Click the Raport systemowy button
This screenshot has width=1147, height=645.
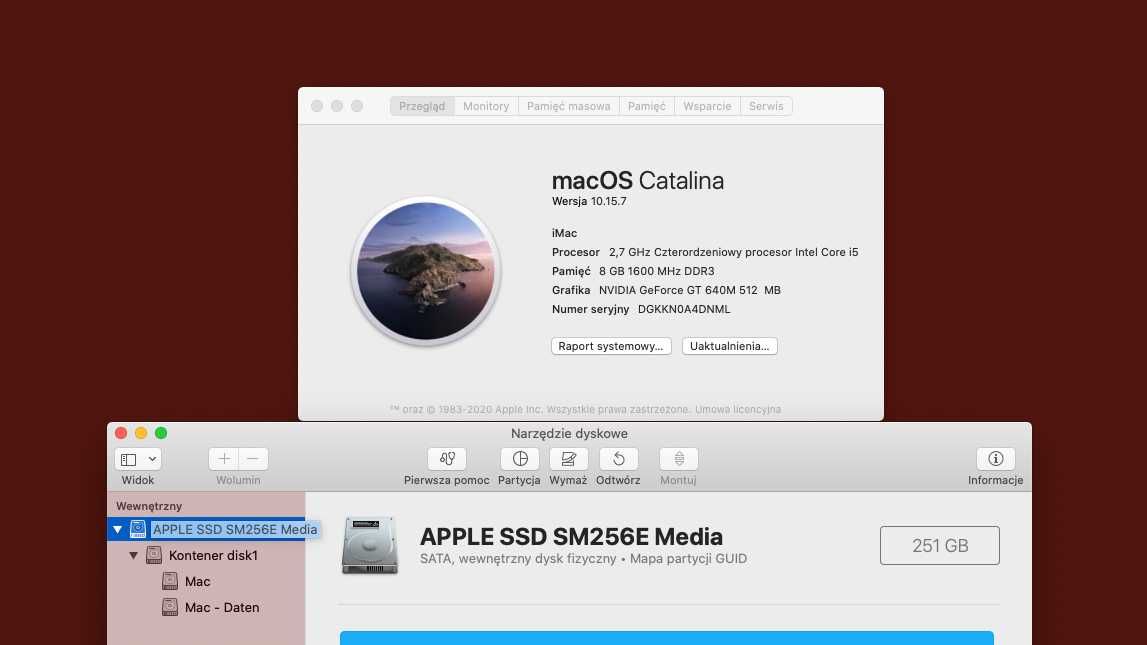(611, 346)
